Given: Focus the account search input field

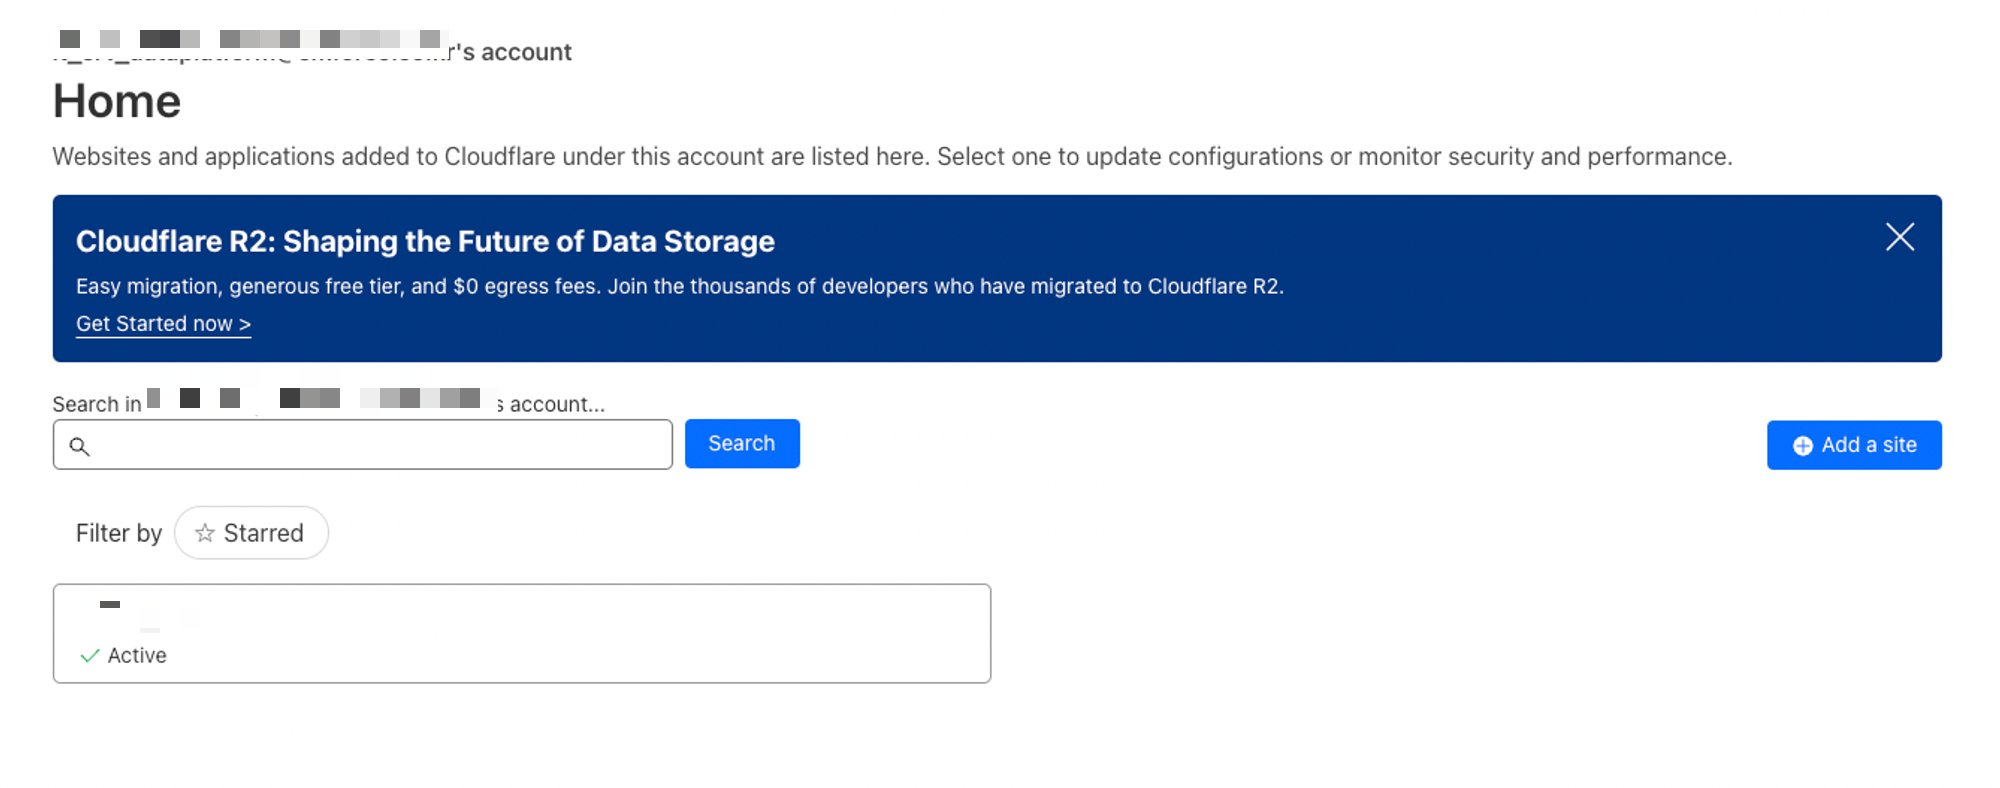Looking at the screenshot, I should [363, 445].
